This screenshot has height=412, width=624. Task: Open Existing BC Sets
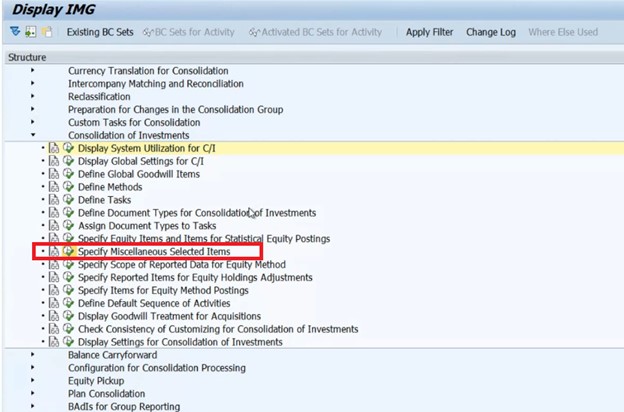pyautogui.click(x=100, y=32)
